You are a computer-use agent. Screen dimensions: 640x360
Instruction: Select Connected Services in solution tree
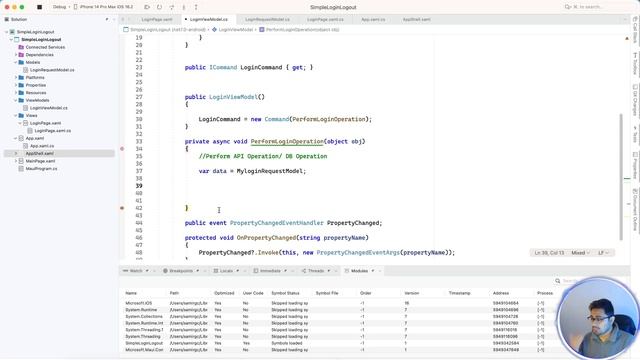coord(45,47)
